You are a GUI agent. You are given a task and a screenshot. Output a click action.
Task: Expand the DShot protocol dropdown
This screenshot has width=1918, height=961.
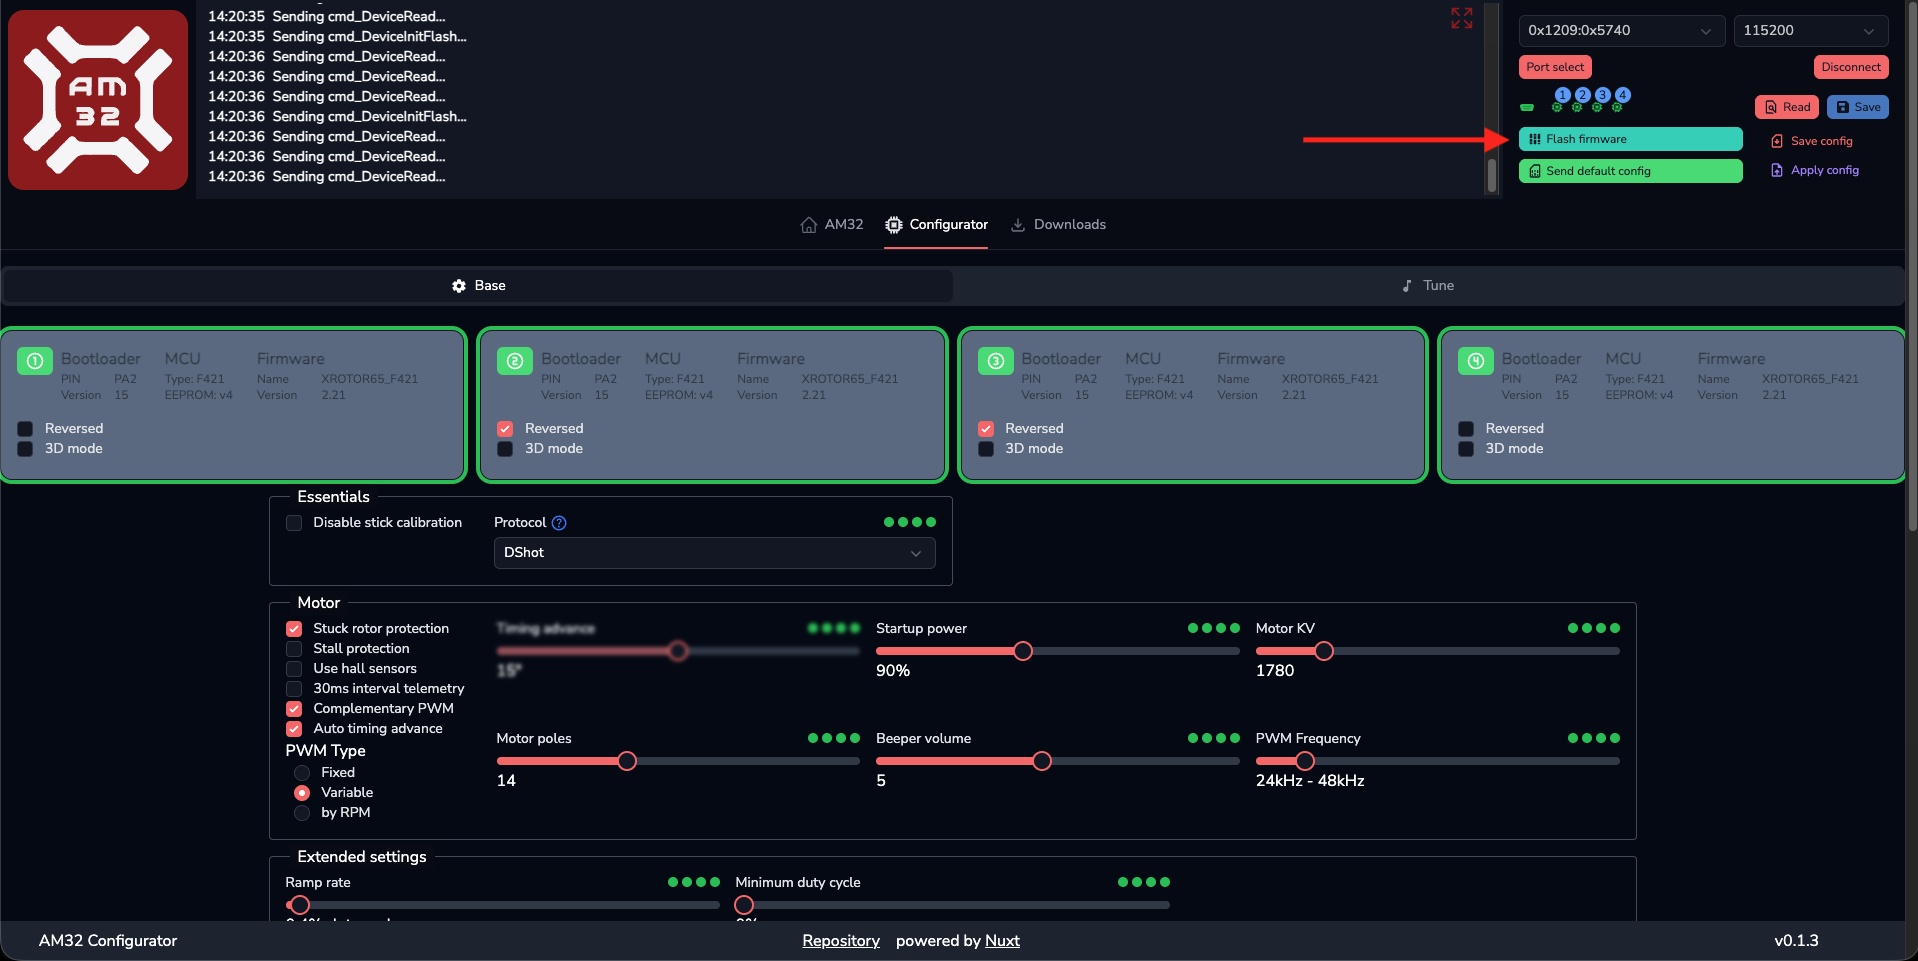point(714,553)
